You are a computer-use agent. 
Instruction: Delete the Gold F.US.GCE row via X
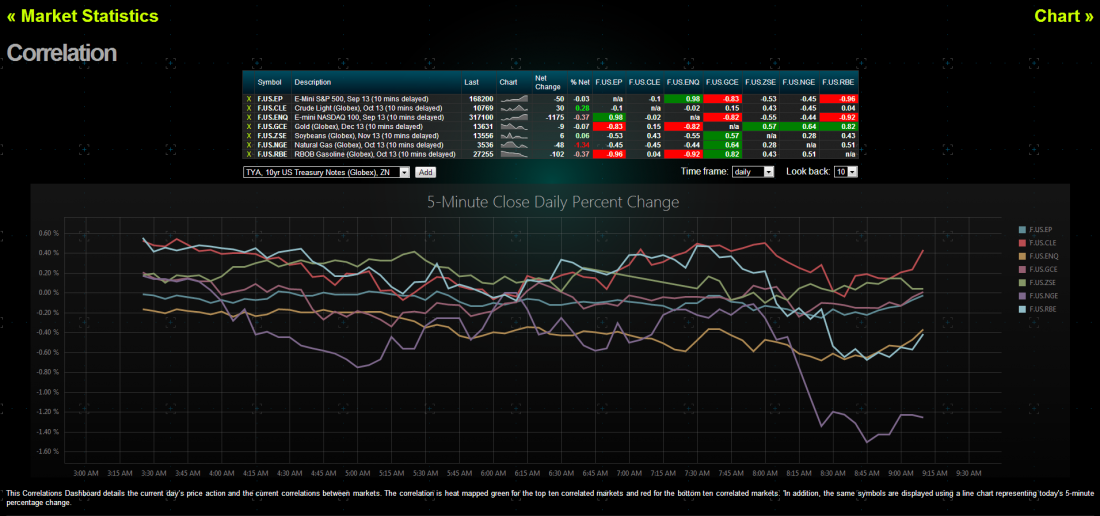(x=249, y=126)
